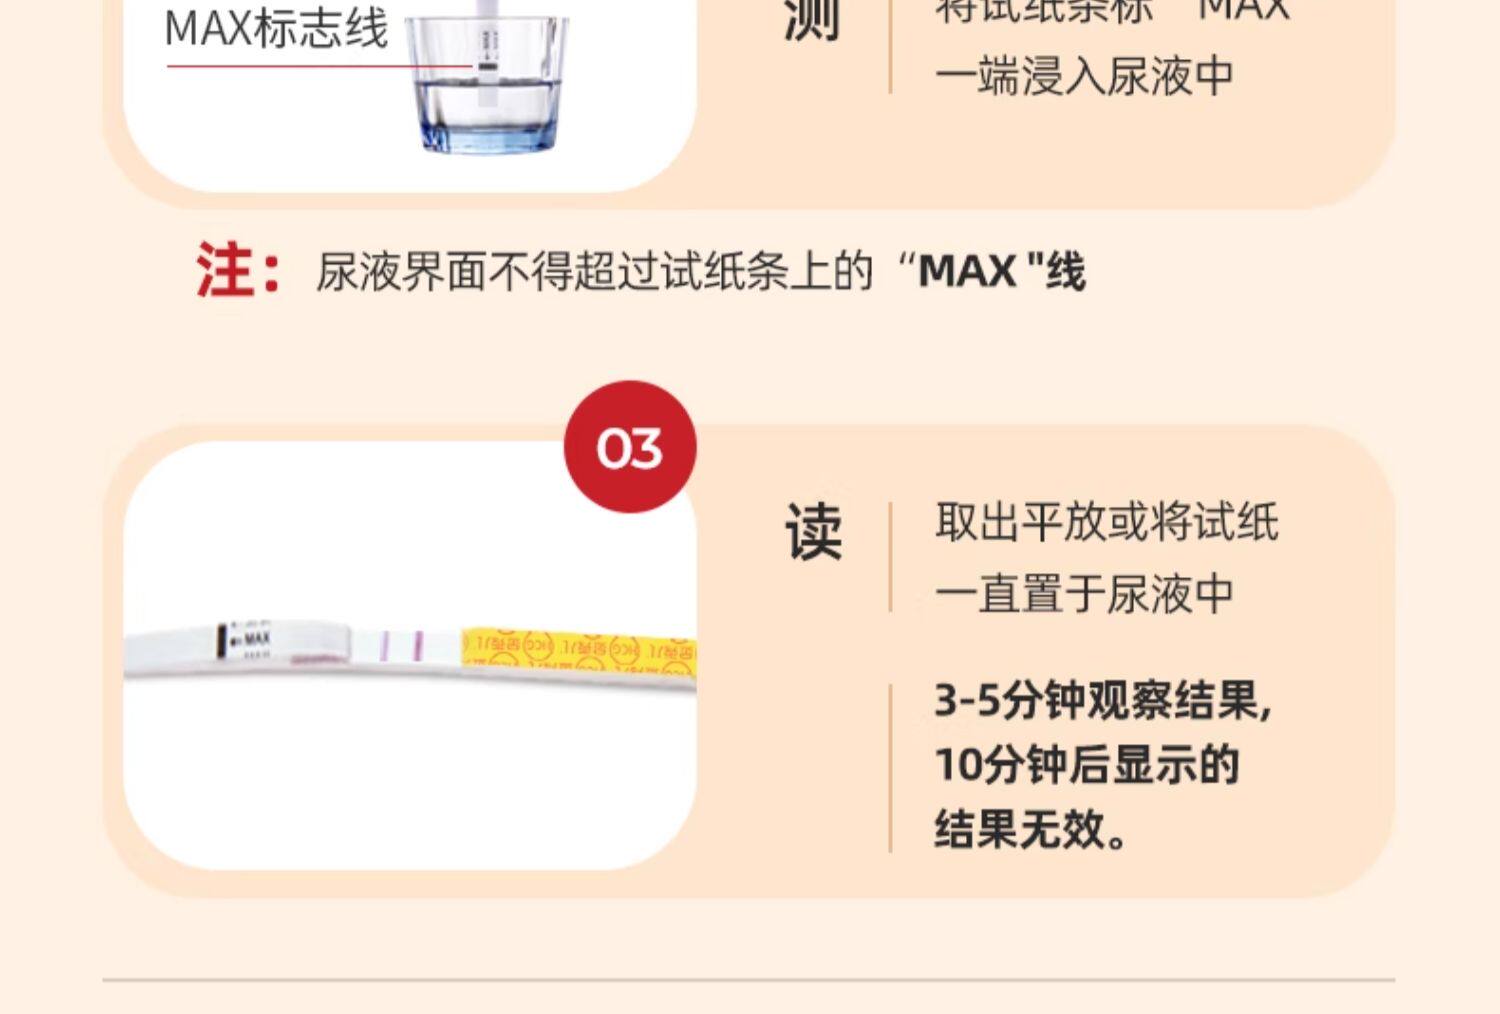This screenshot has height=1014, width=1500.
Task: Click the MAX标志线 label
Action: 276,28
